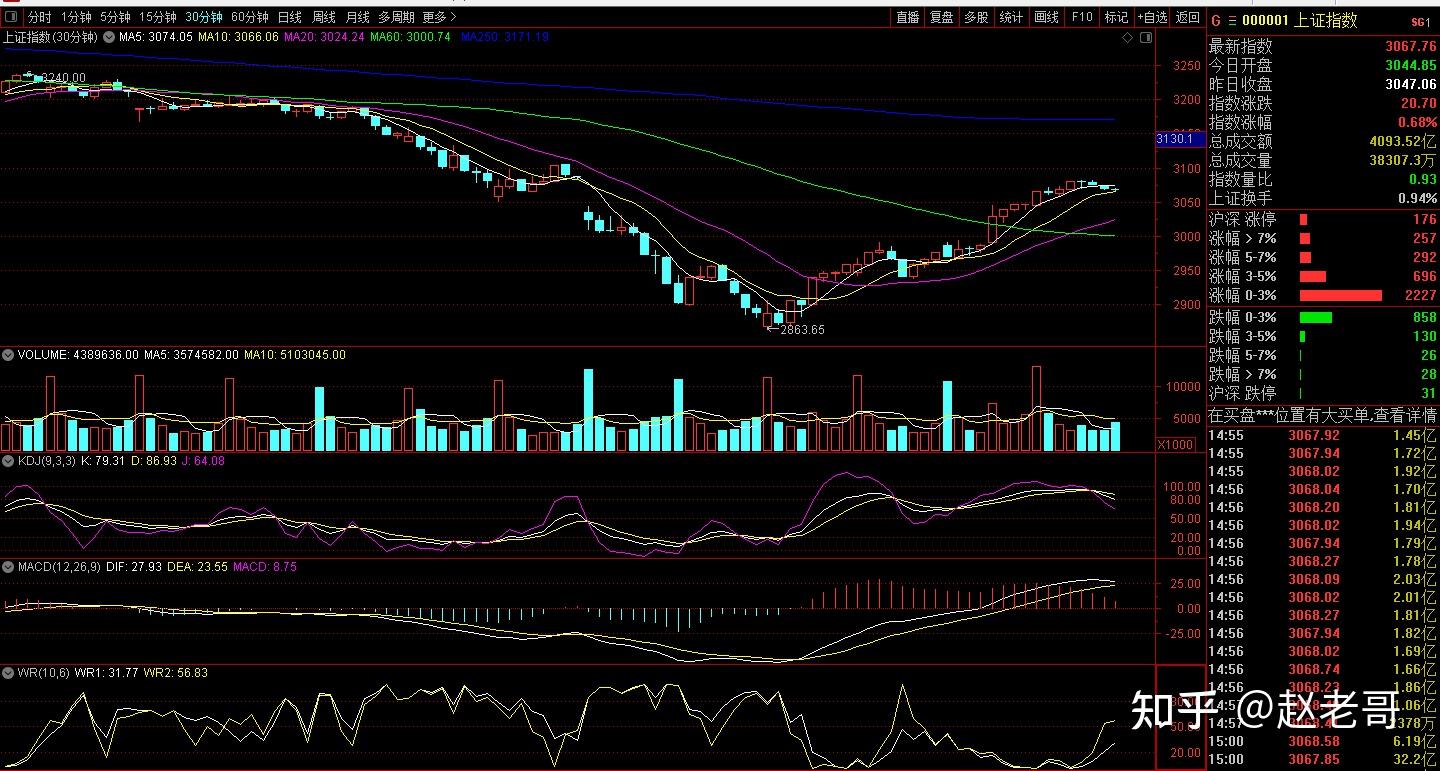The height and width of the screenshot is (771, 1440).
Task: Click the MA250: 3171.19 legend
Action: coord(504,37)
